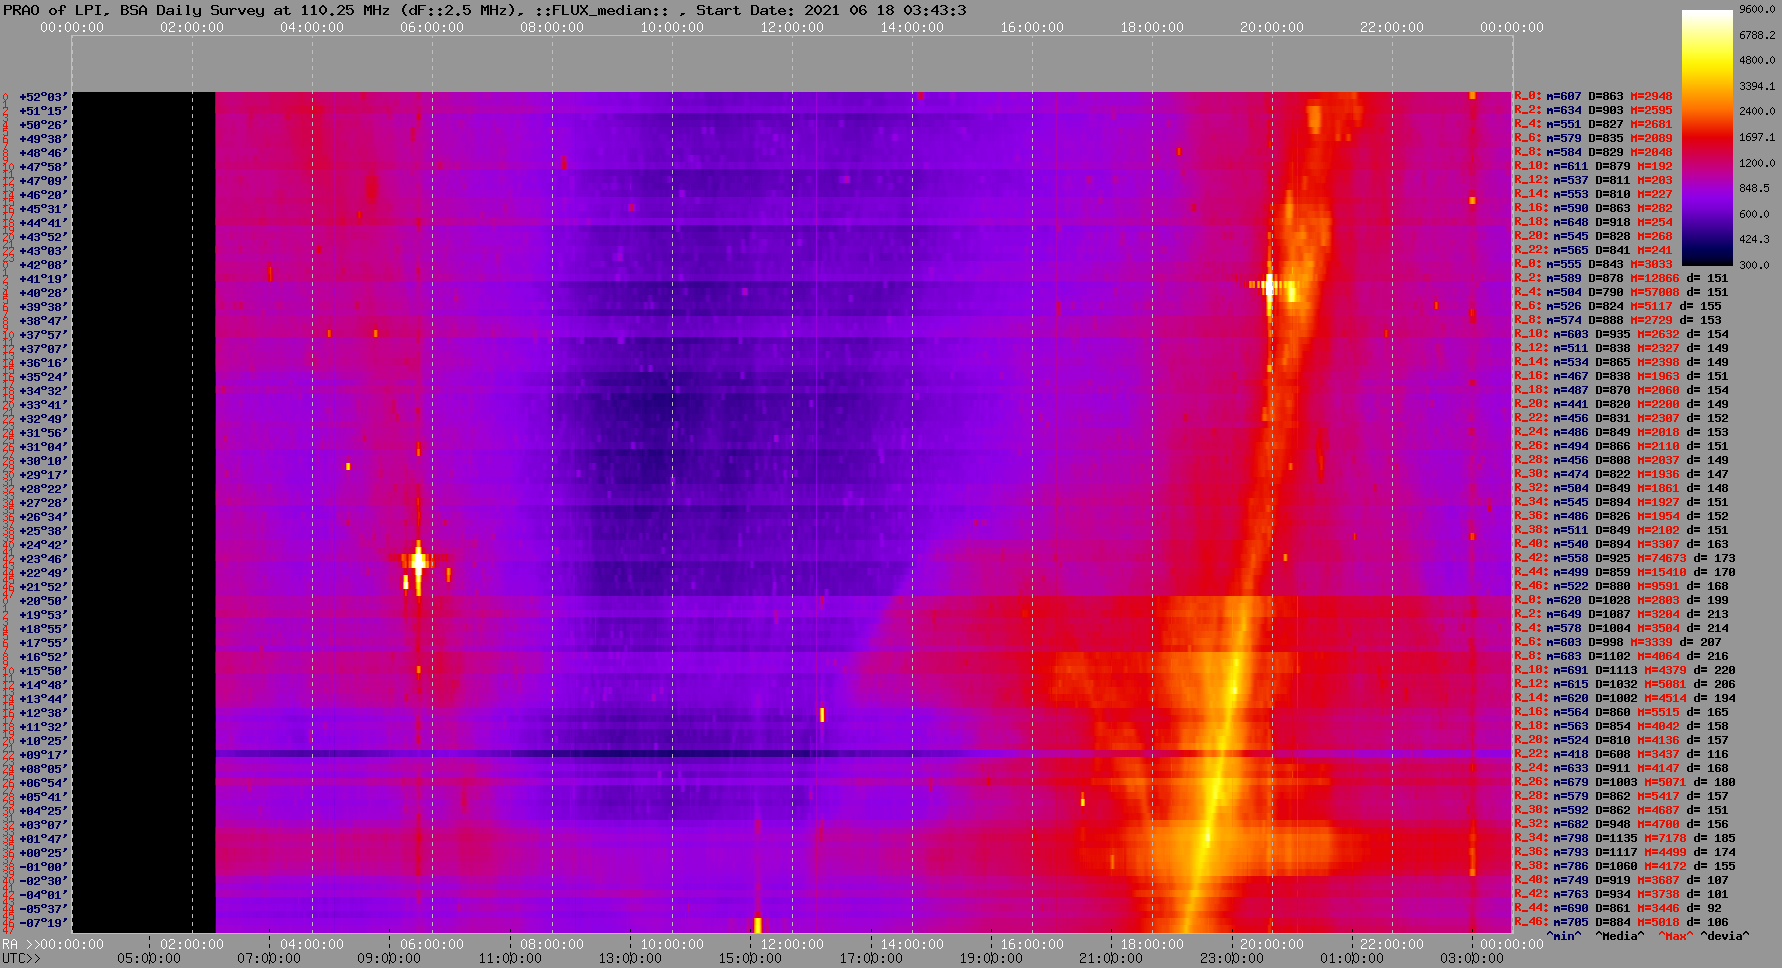This screenshot has width=1782, height=968.
Task: Click the +09°17' declination label
Action: [x=43, y=755]
